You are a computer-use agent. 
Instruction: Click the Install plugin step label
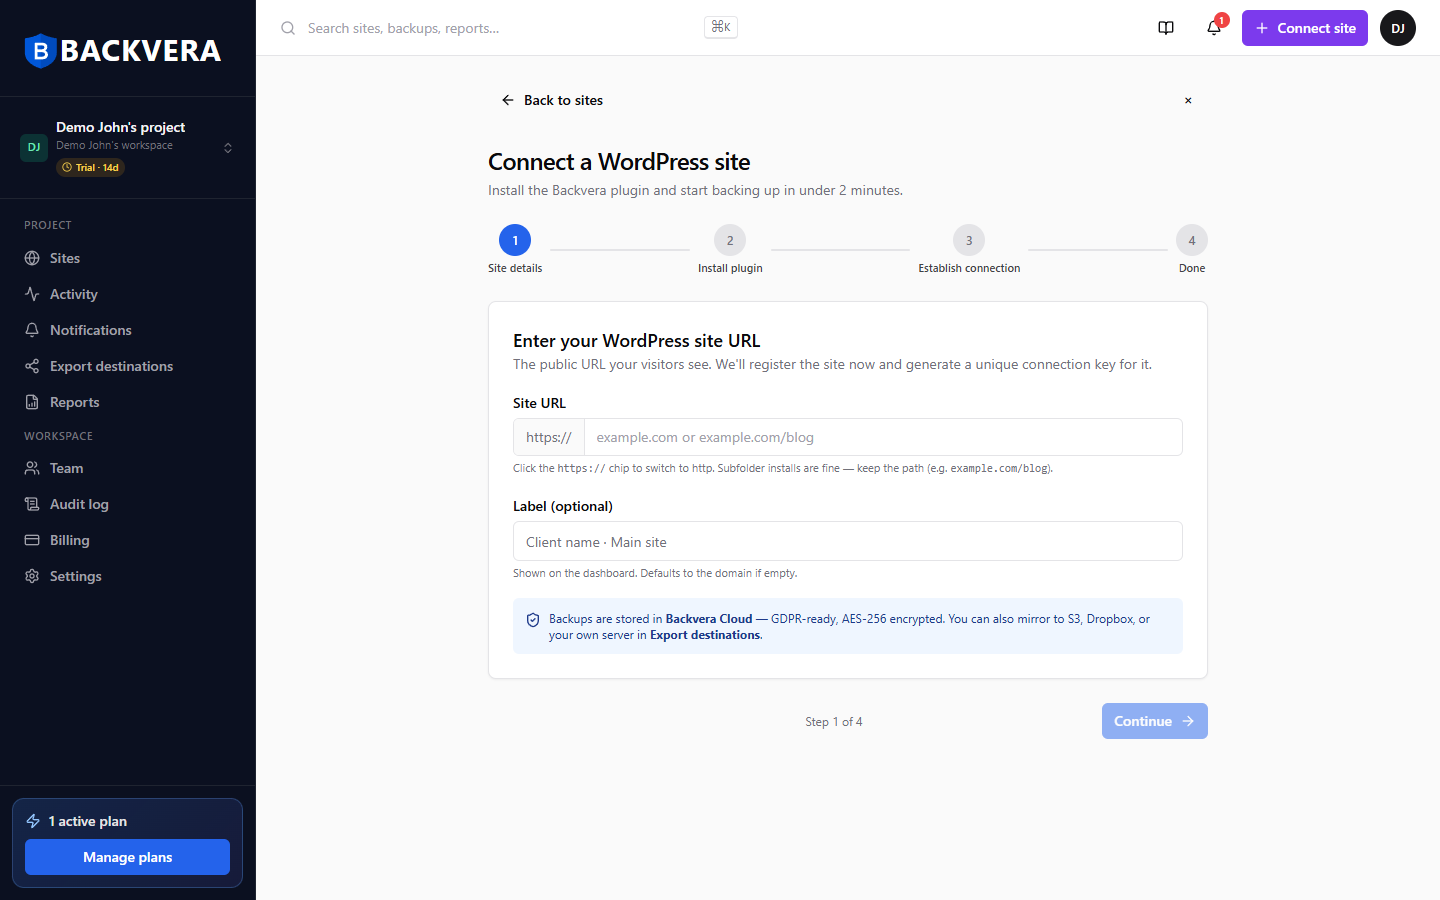(730, 268)
